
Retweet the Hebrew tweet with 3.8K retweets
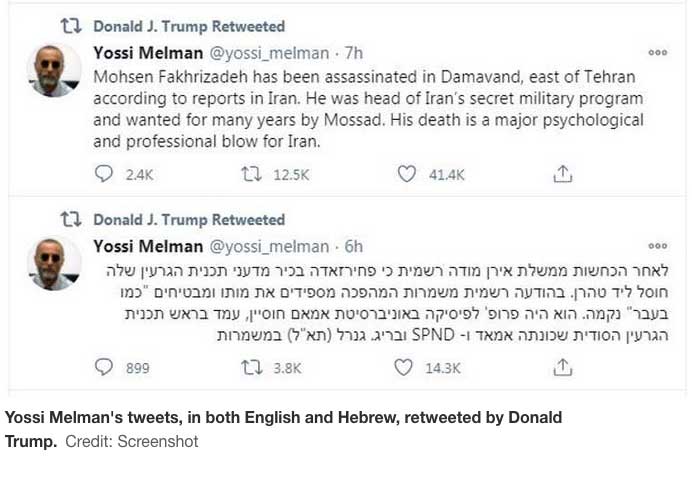[252, 368]
